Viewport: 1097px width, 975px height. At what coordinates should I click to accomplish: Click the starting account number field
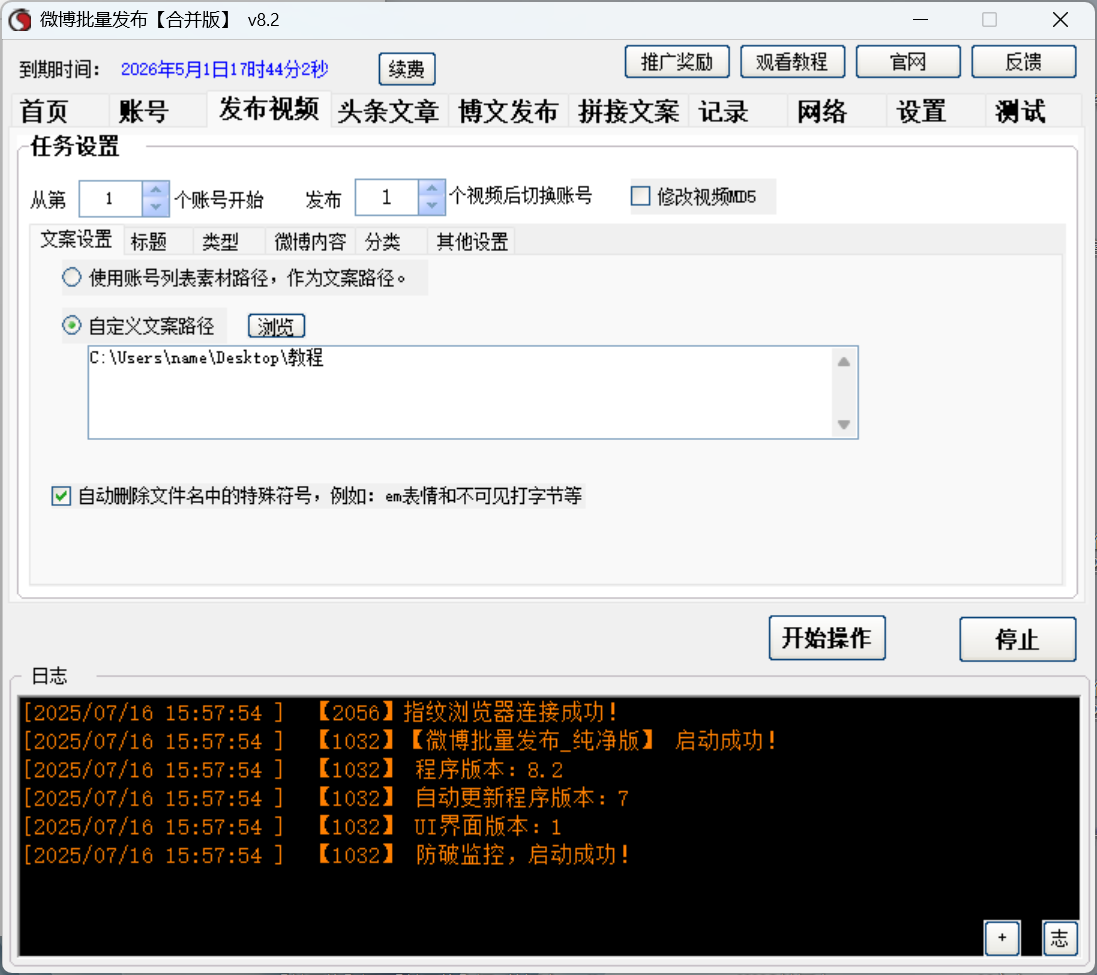(111, 199)
